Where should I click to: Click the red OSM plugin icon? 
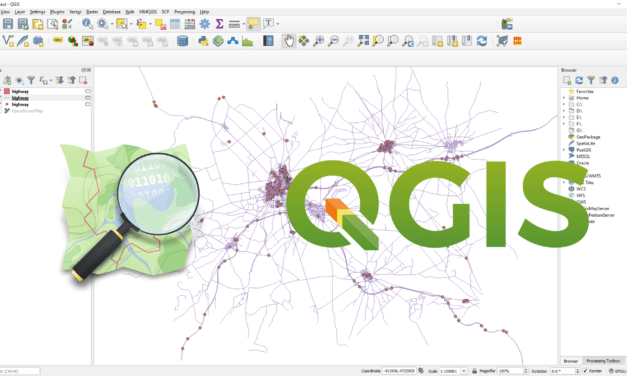pos(517,41)
